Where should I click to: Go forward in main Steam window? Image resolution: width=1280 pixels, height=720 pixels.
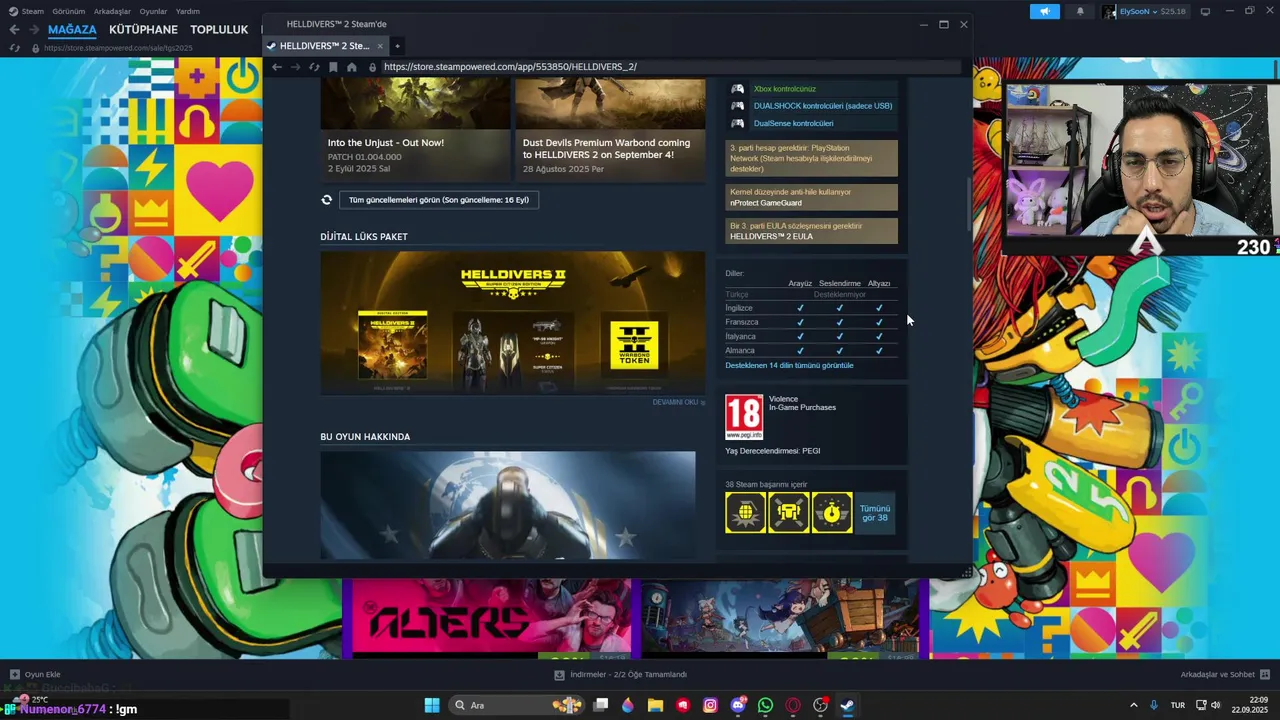point(33,30)
